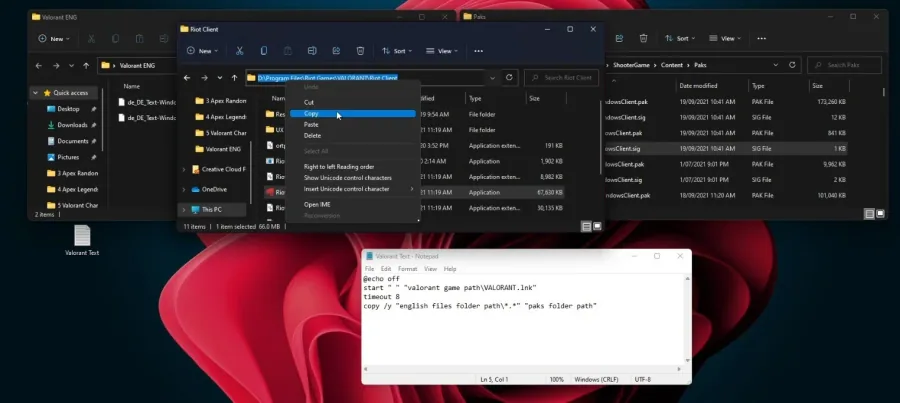The image size is (900, 403).
Task: Click the Search Paks input field
Action: point(844,65)
